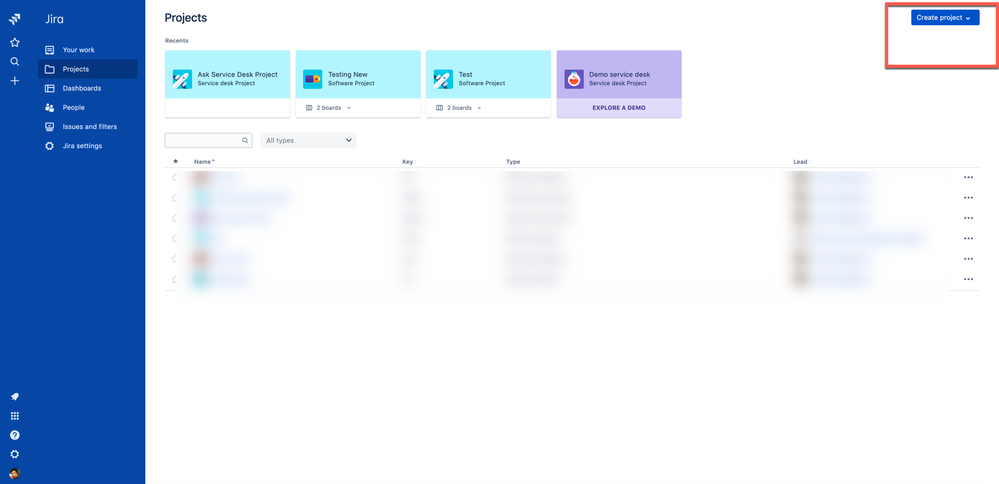999x484 pixels.
Task: Click the Explore a demo button
Action: click(x=619, y=108)
